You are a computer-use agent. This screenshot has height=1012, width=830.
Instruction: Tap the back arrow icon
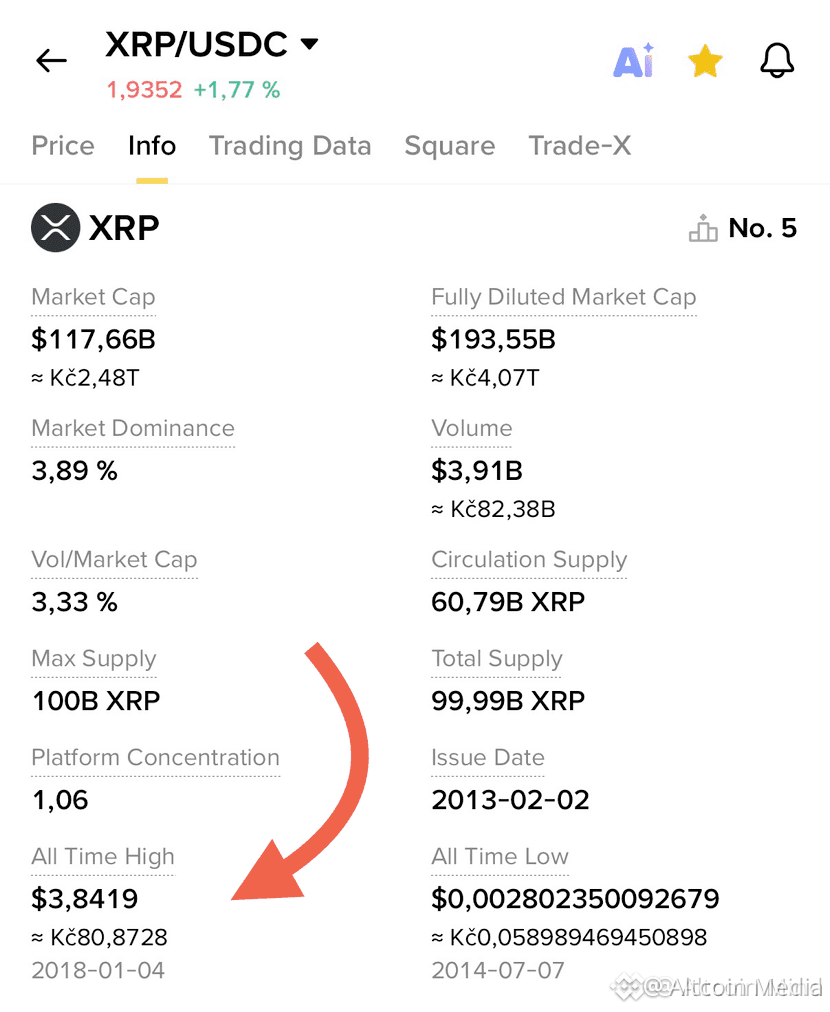click(52, 61)
